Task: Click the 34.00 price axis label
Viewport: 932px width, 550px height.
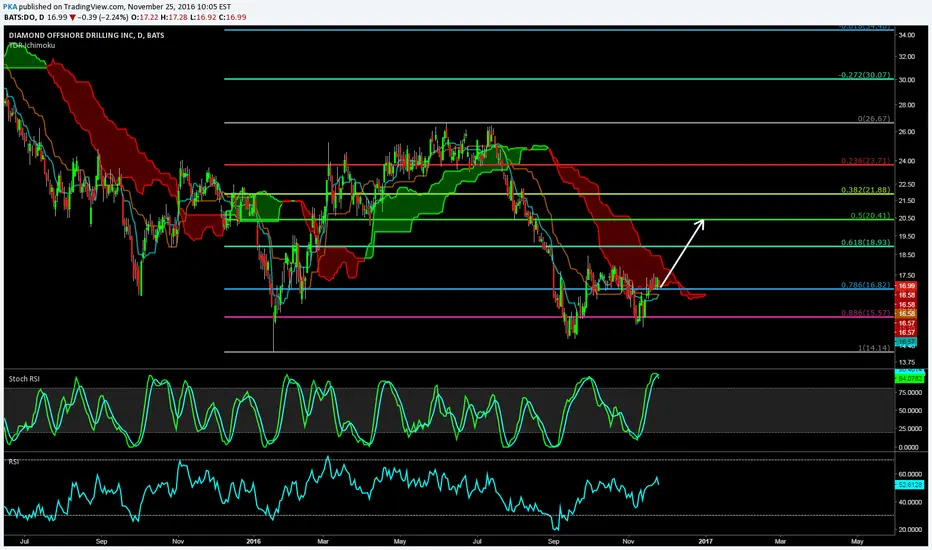Action: point(906,35)
